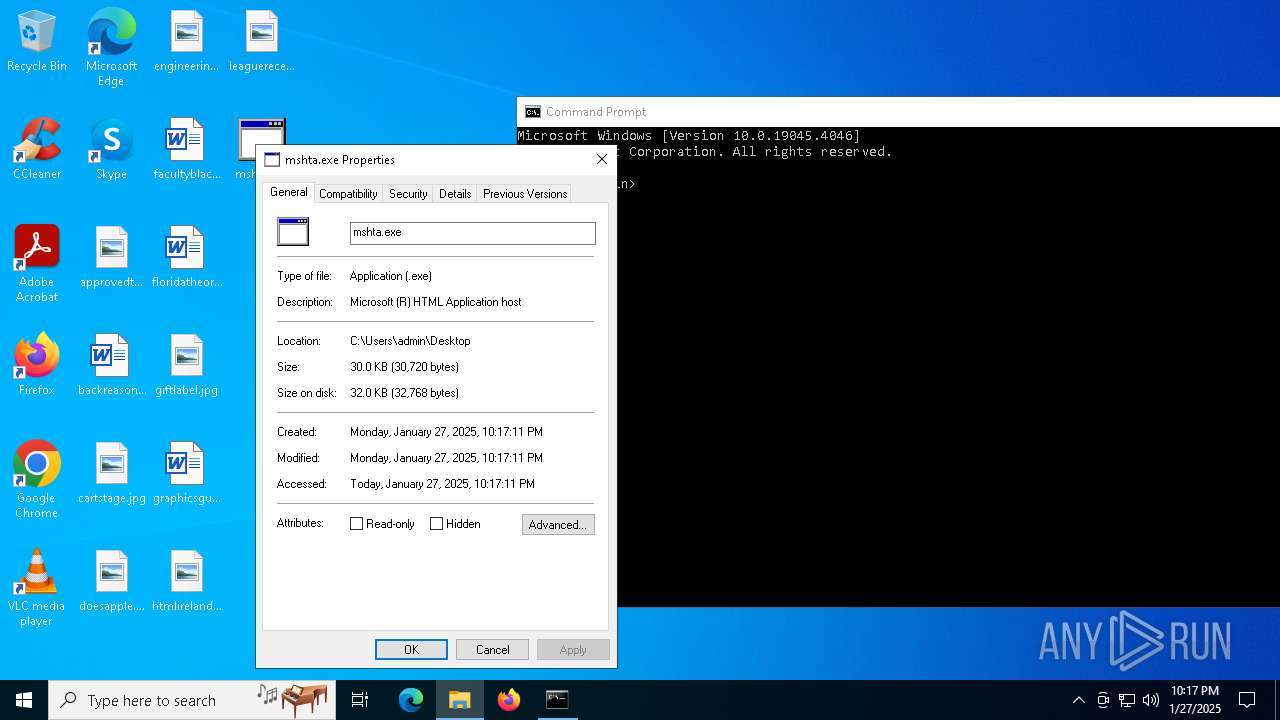1280x720 pixels.
Task: Switch to Command Prompt taskbar button
Action: tap(557, 700)
